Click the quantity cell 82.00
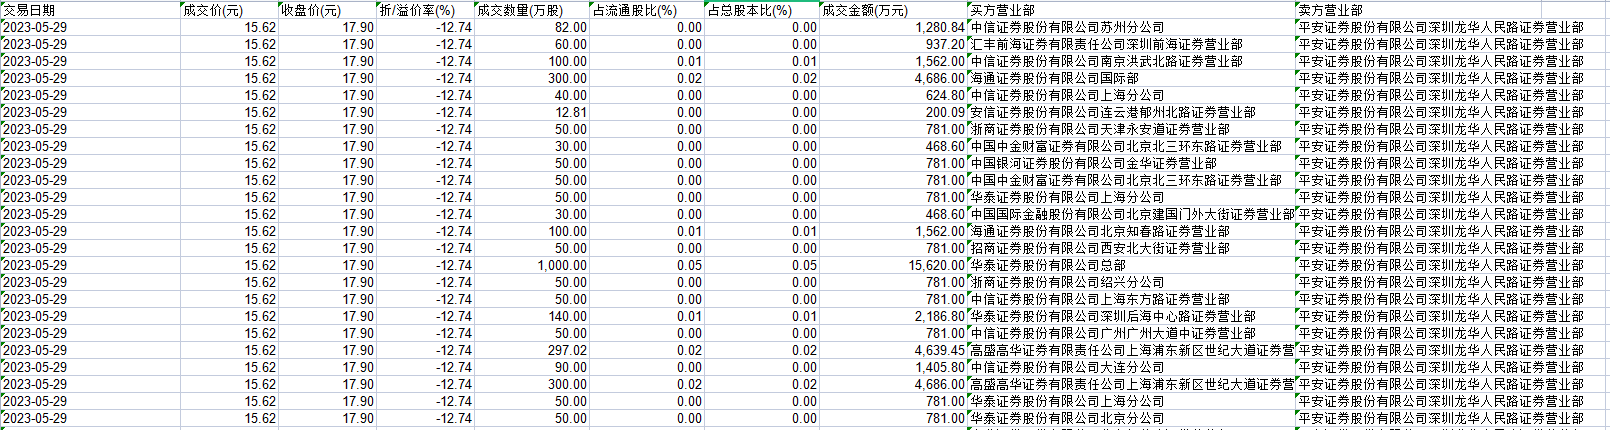 (x=531, y=28)
